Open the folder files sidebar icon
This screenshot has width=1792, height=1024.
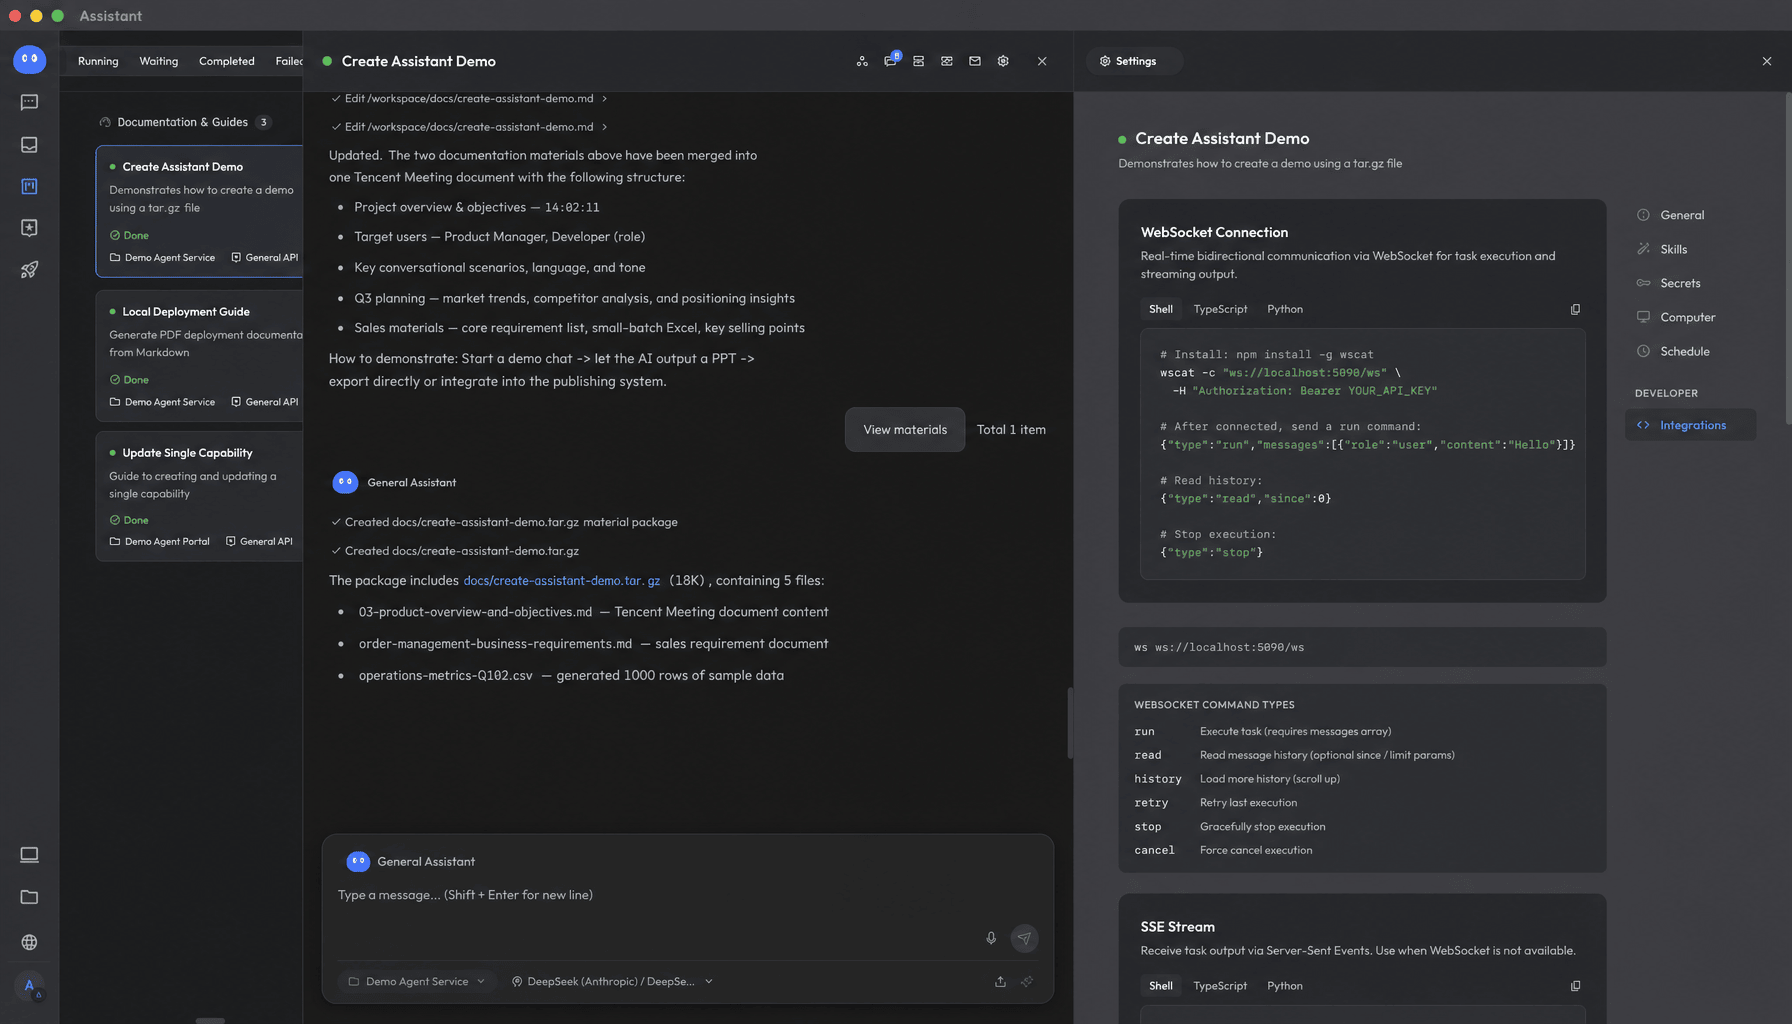coord(29,897)
